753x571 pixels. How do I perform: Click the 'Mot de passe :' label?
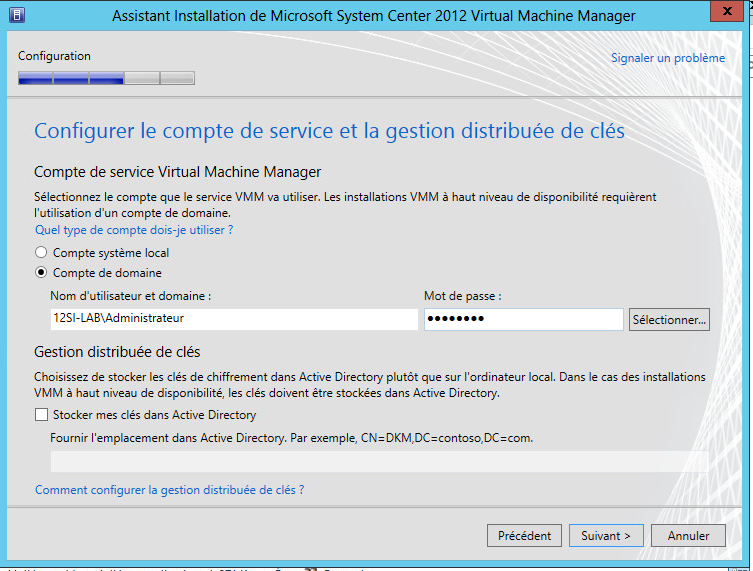(x=462, y=296)
